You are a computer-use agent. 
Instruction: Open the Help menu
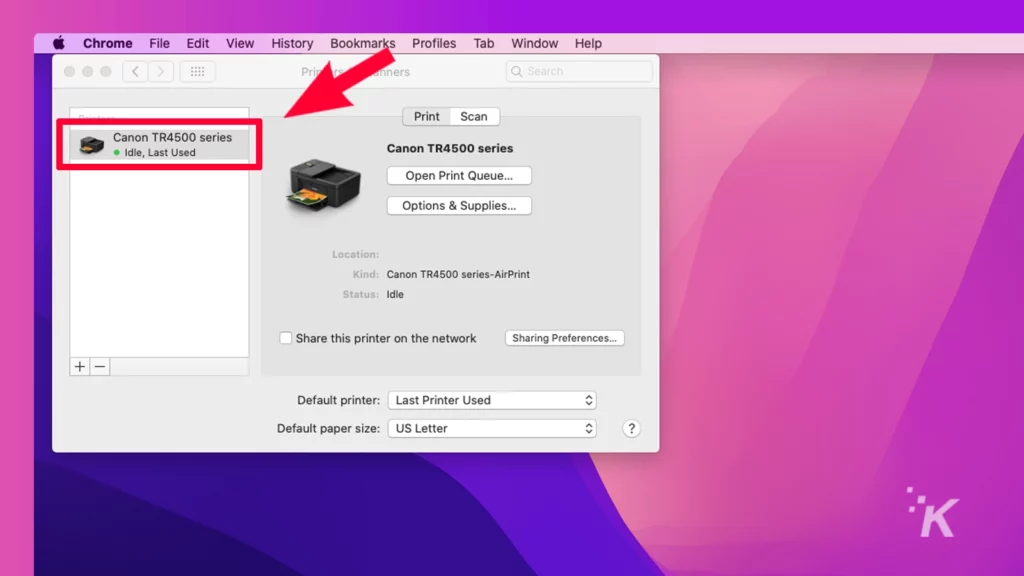click(x=588, y=43)
